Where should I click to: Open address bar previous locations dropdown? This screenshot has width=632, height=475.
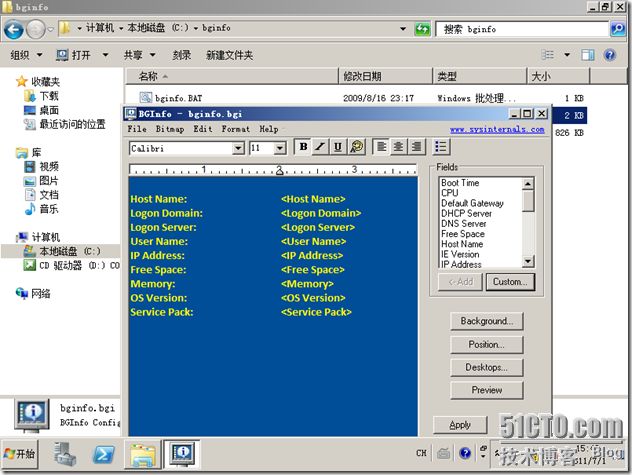[x=403, y=29]
